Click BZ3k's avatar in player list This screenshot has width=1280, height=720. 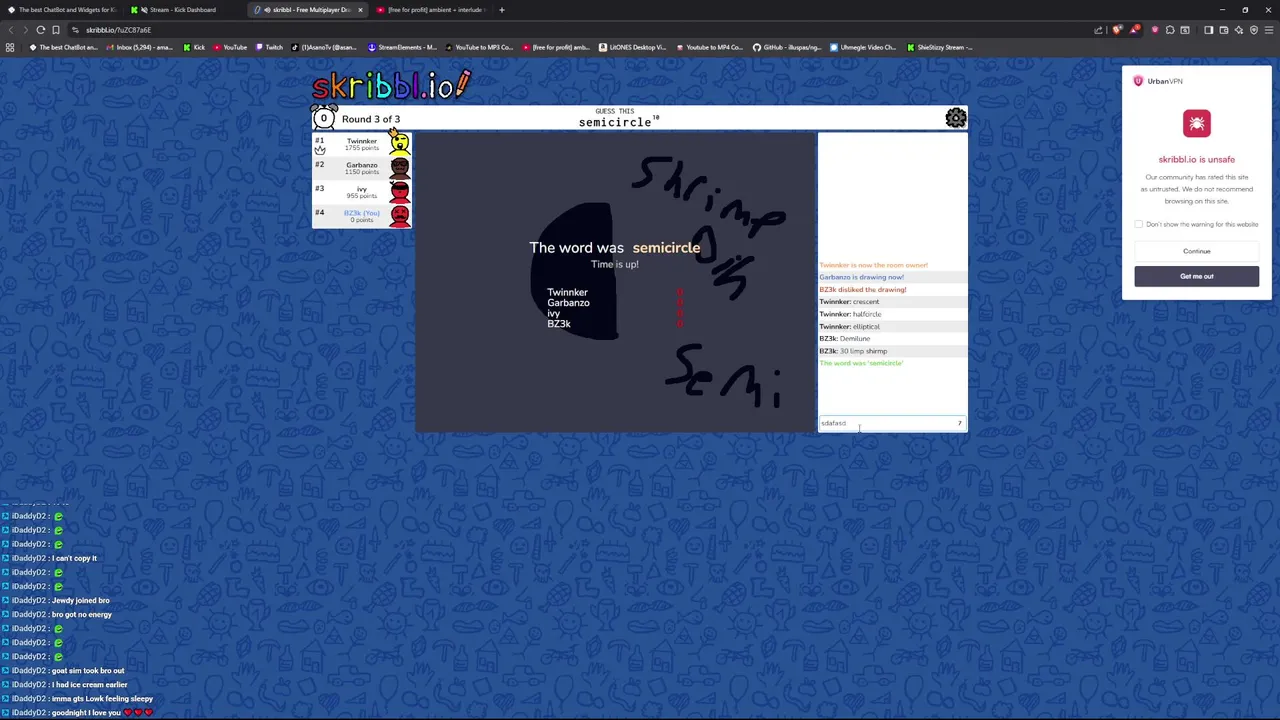[400, 215]
